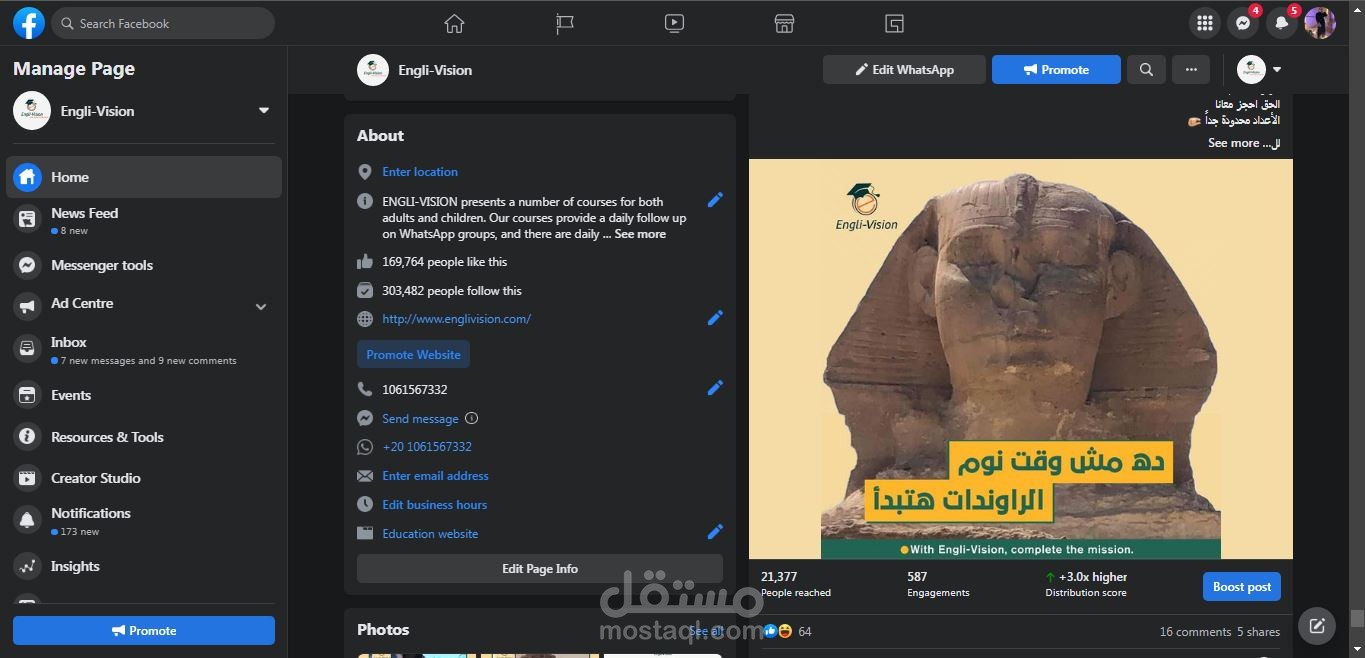Click the Engli-Vision page avatar in header
The height and width of the screenshot is (658, 1365).
coord(373,70)
